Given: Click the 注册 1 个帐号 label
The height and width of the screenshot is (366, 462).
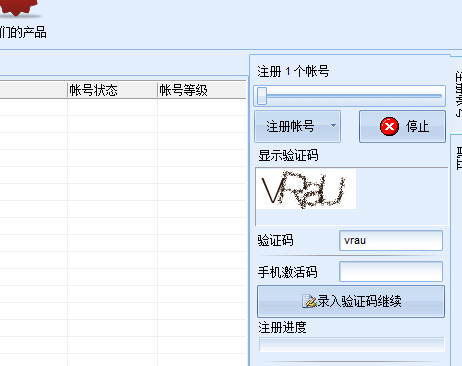Looking at the screenshot, I should click(x=293, y=71).
